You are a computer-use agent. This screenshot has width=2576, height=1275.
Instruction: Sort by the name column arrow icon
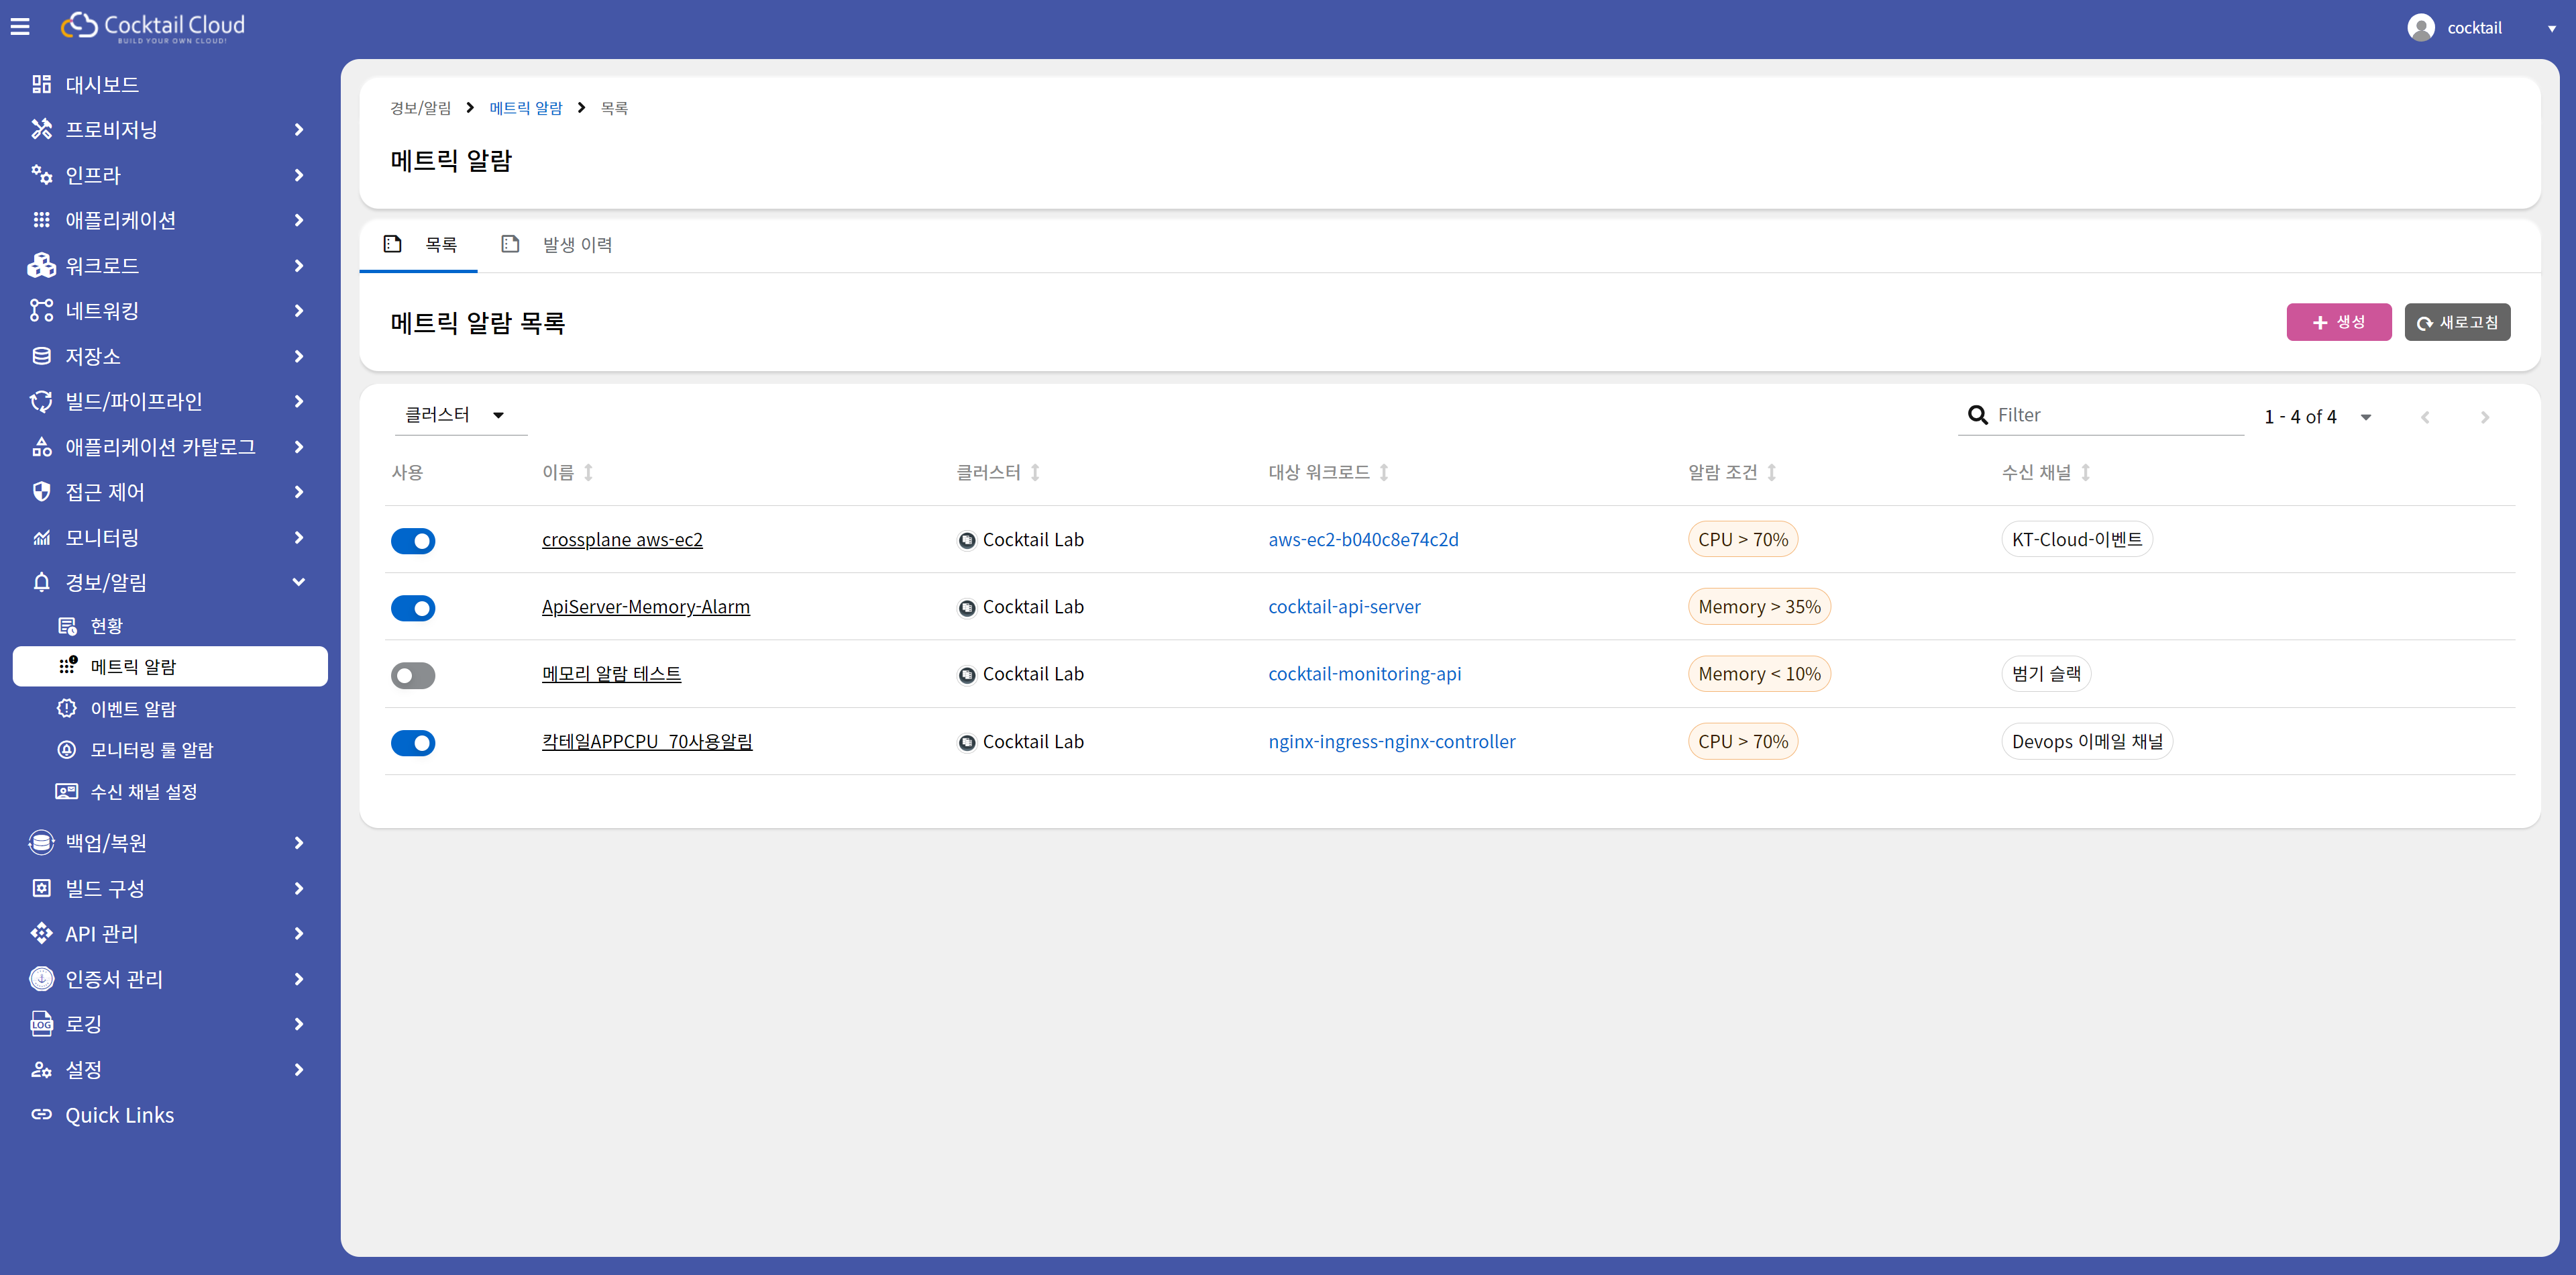point(588,472)
